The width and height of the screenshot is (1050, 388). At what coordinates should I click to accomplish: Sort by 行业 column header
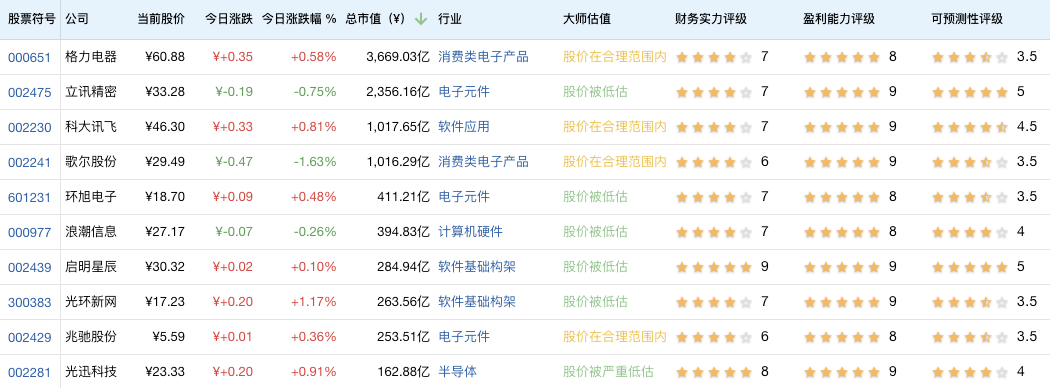click(450, 19)
